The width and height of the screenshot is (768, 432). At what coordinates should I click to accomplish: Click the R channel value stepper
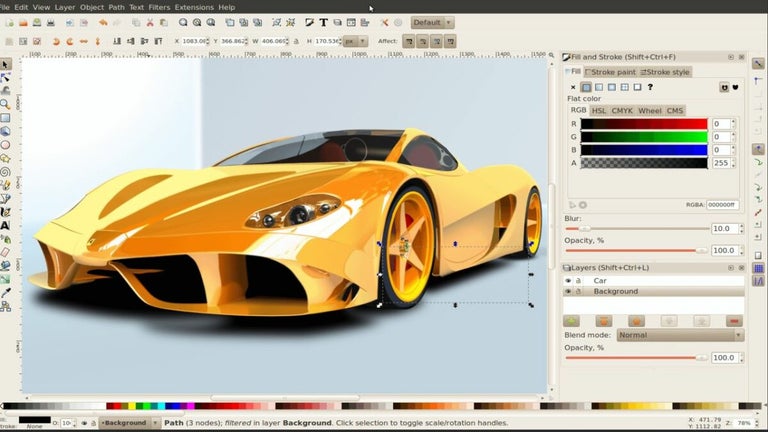point(733,123)
